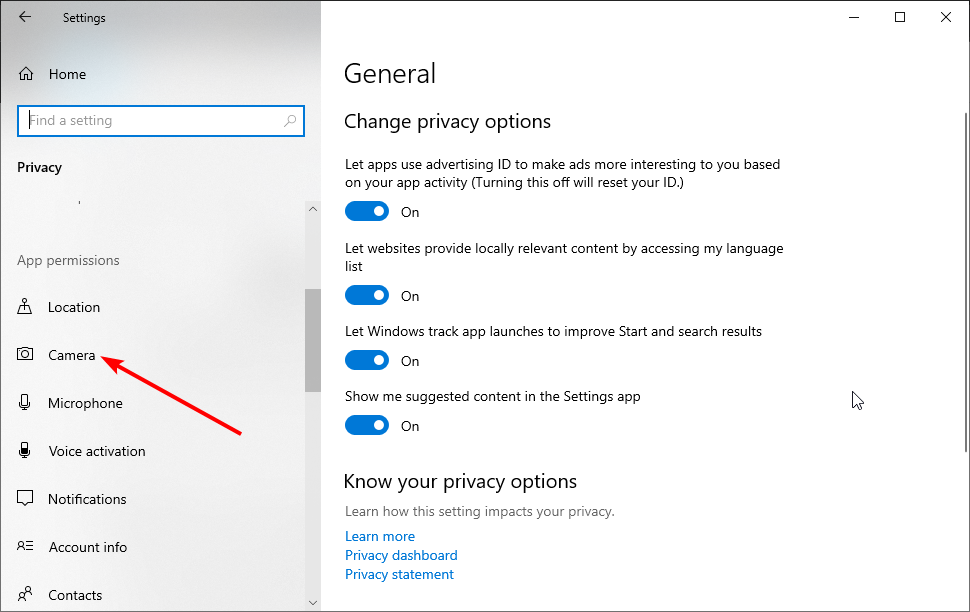Viewport: 970px width, 612px height.
Task: Click the Account info icon
Action: (x=26, y=547)
